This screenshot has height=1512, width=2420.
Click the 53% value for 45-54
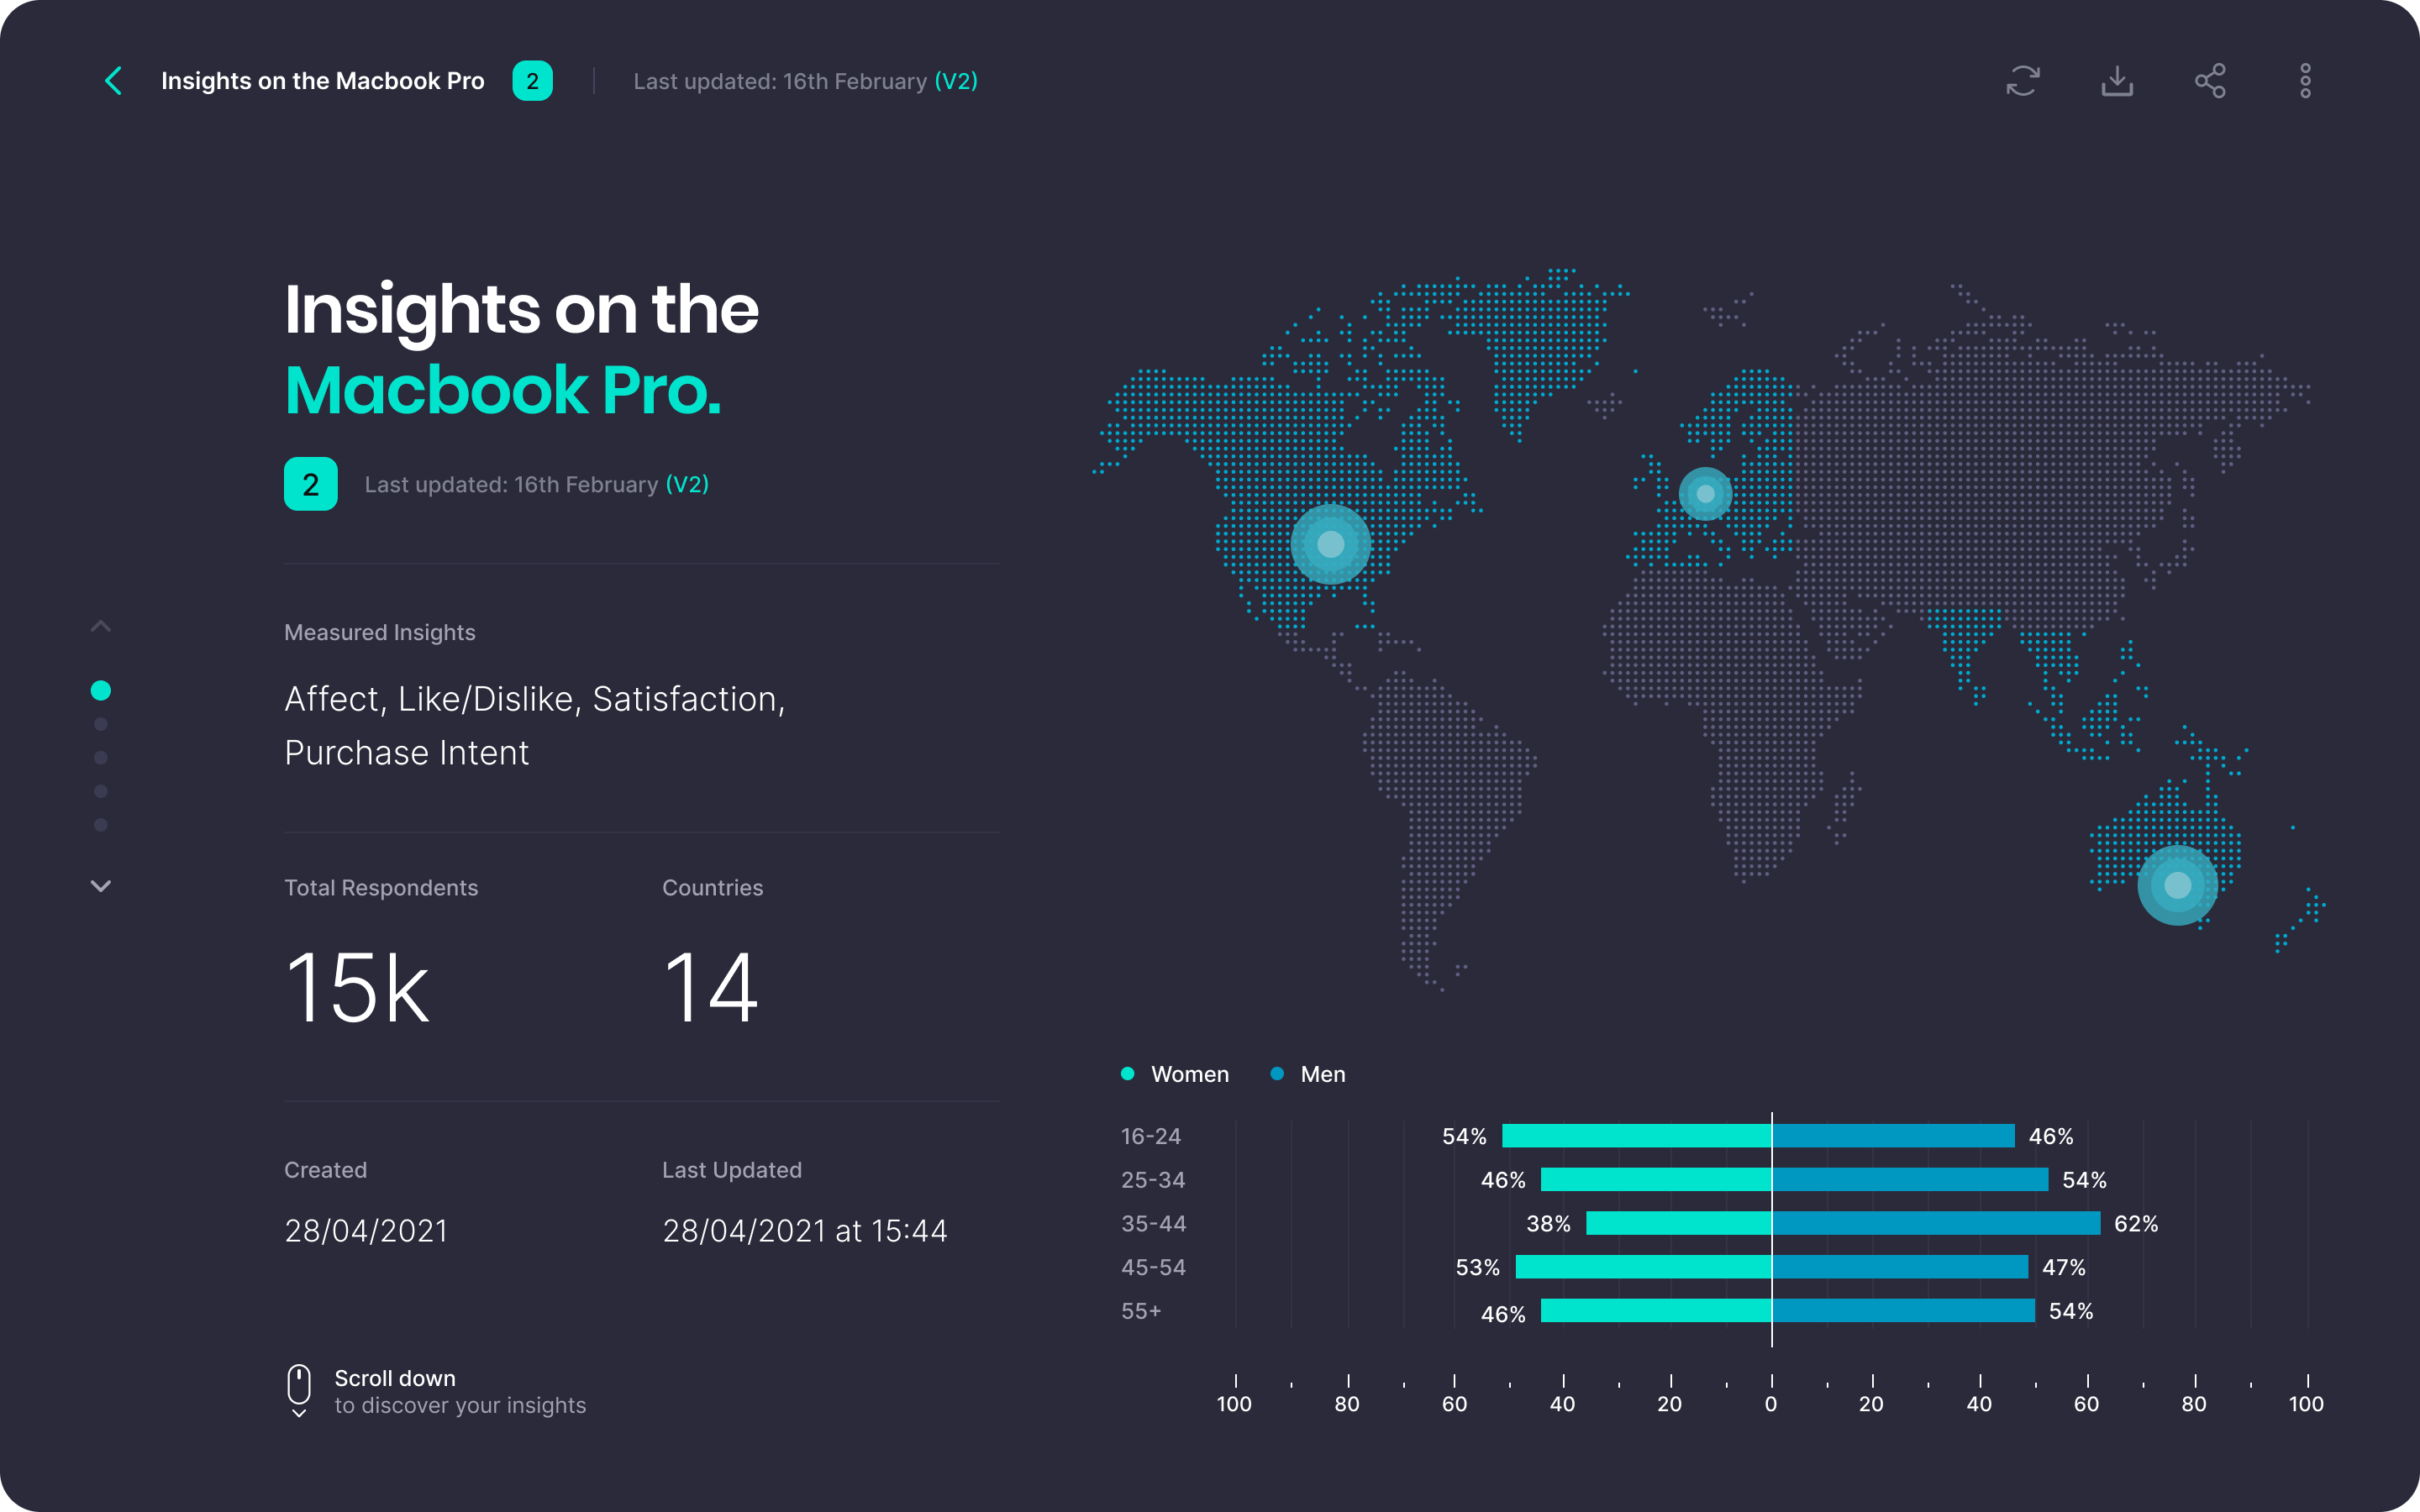pos(1478,1268)
